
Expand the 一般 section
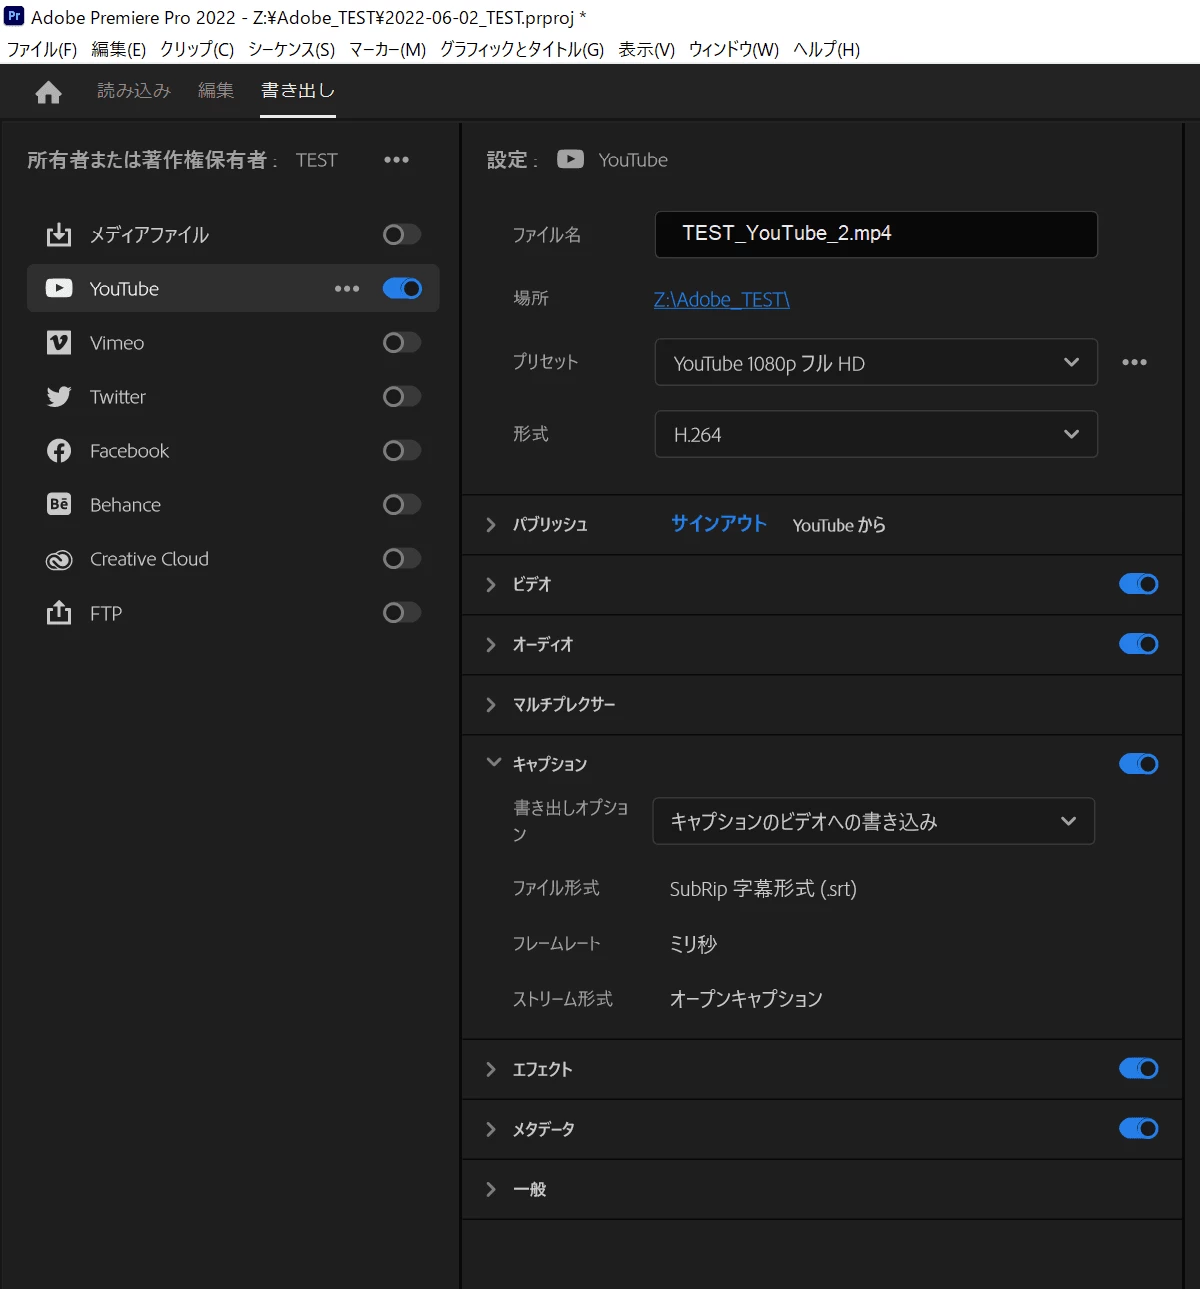491,1189
